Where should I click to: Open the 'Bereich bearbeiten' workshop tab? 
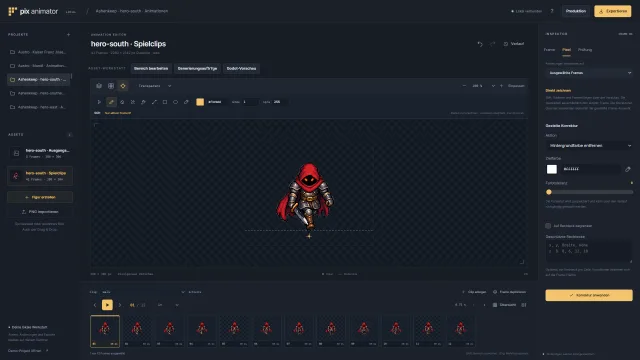(x=151, y=69)
